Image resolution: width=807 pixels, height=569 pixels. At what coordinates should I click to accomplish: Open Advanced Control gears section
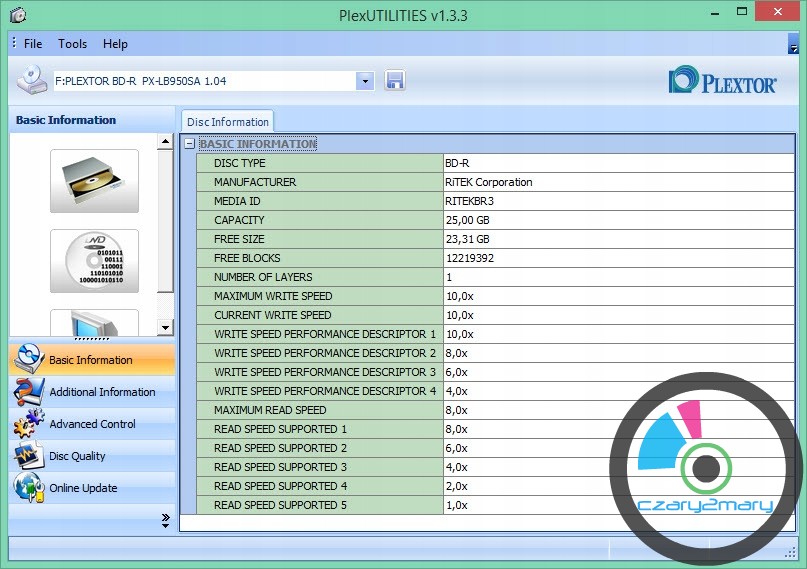[x=92, y=424]
